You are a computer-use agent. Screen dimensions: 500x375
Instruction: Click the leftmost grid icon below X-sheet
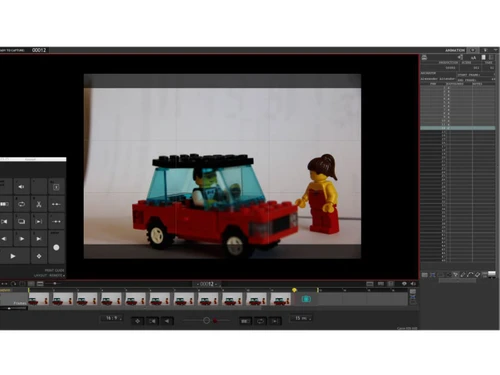point(425,275)
